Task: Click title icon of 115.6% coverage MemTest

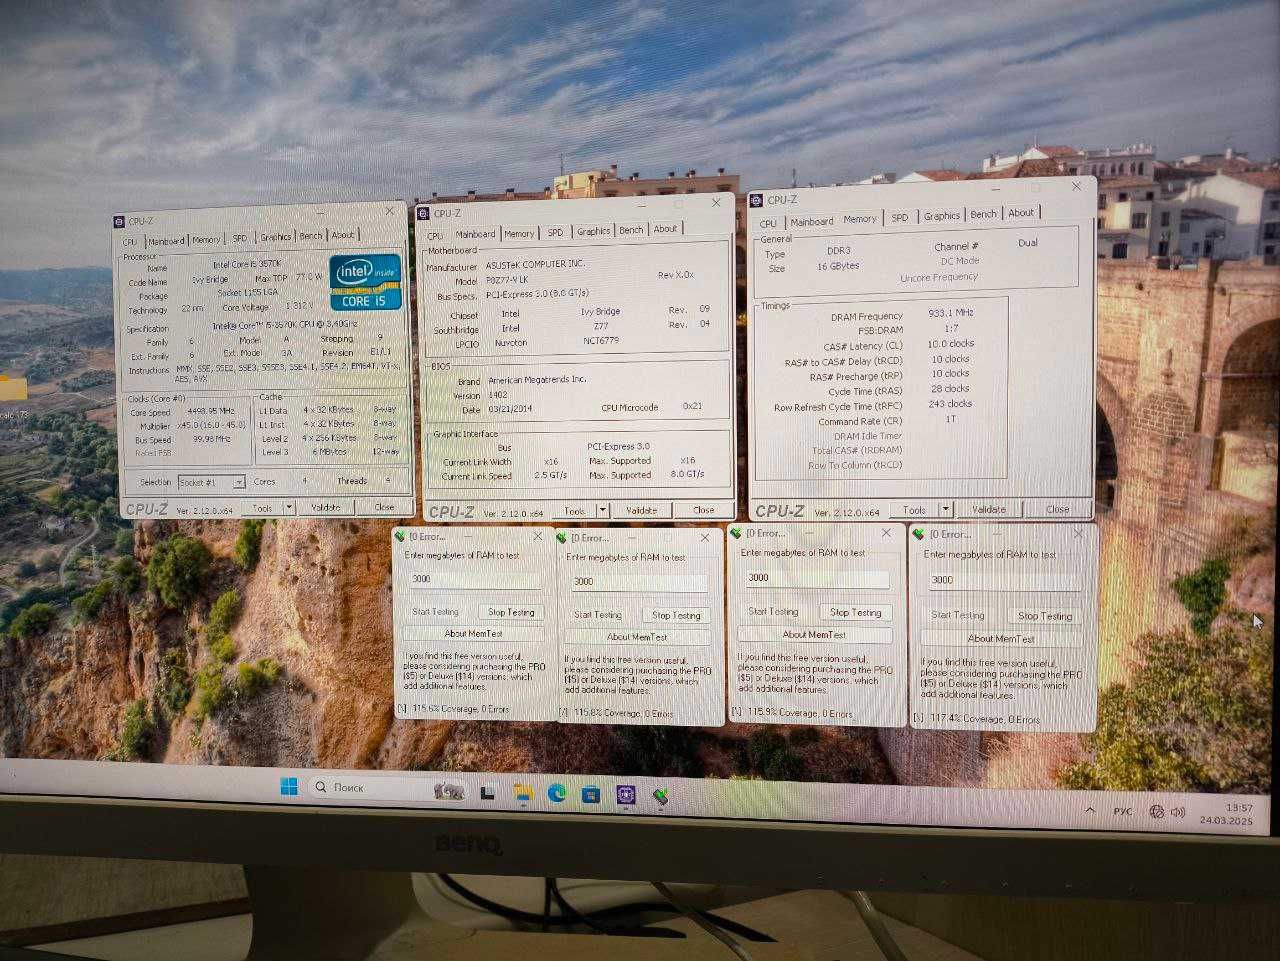Action: click(x=401, y=535)
